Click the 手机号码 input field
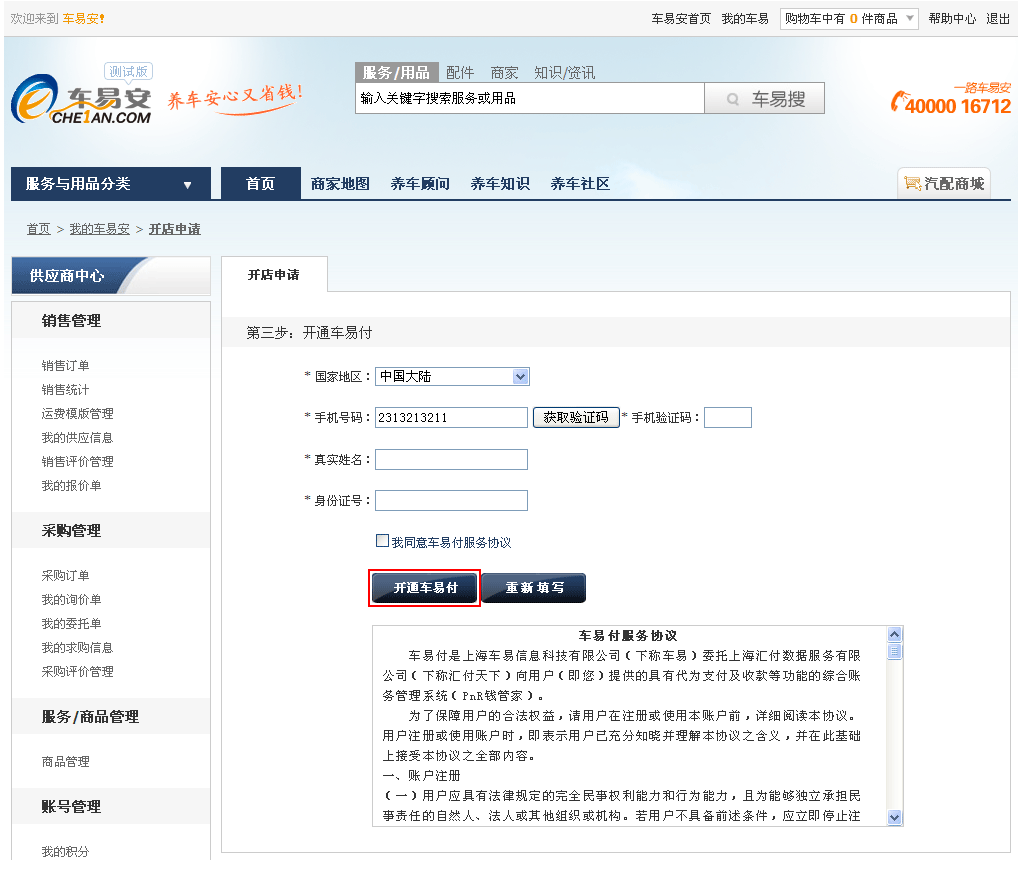Viewport: 1023px width, 880px height. [x=451, y=417]
